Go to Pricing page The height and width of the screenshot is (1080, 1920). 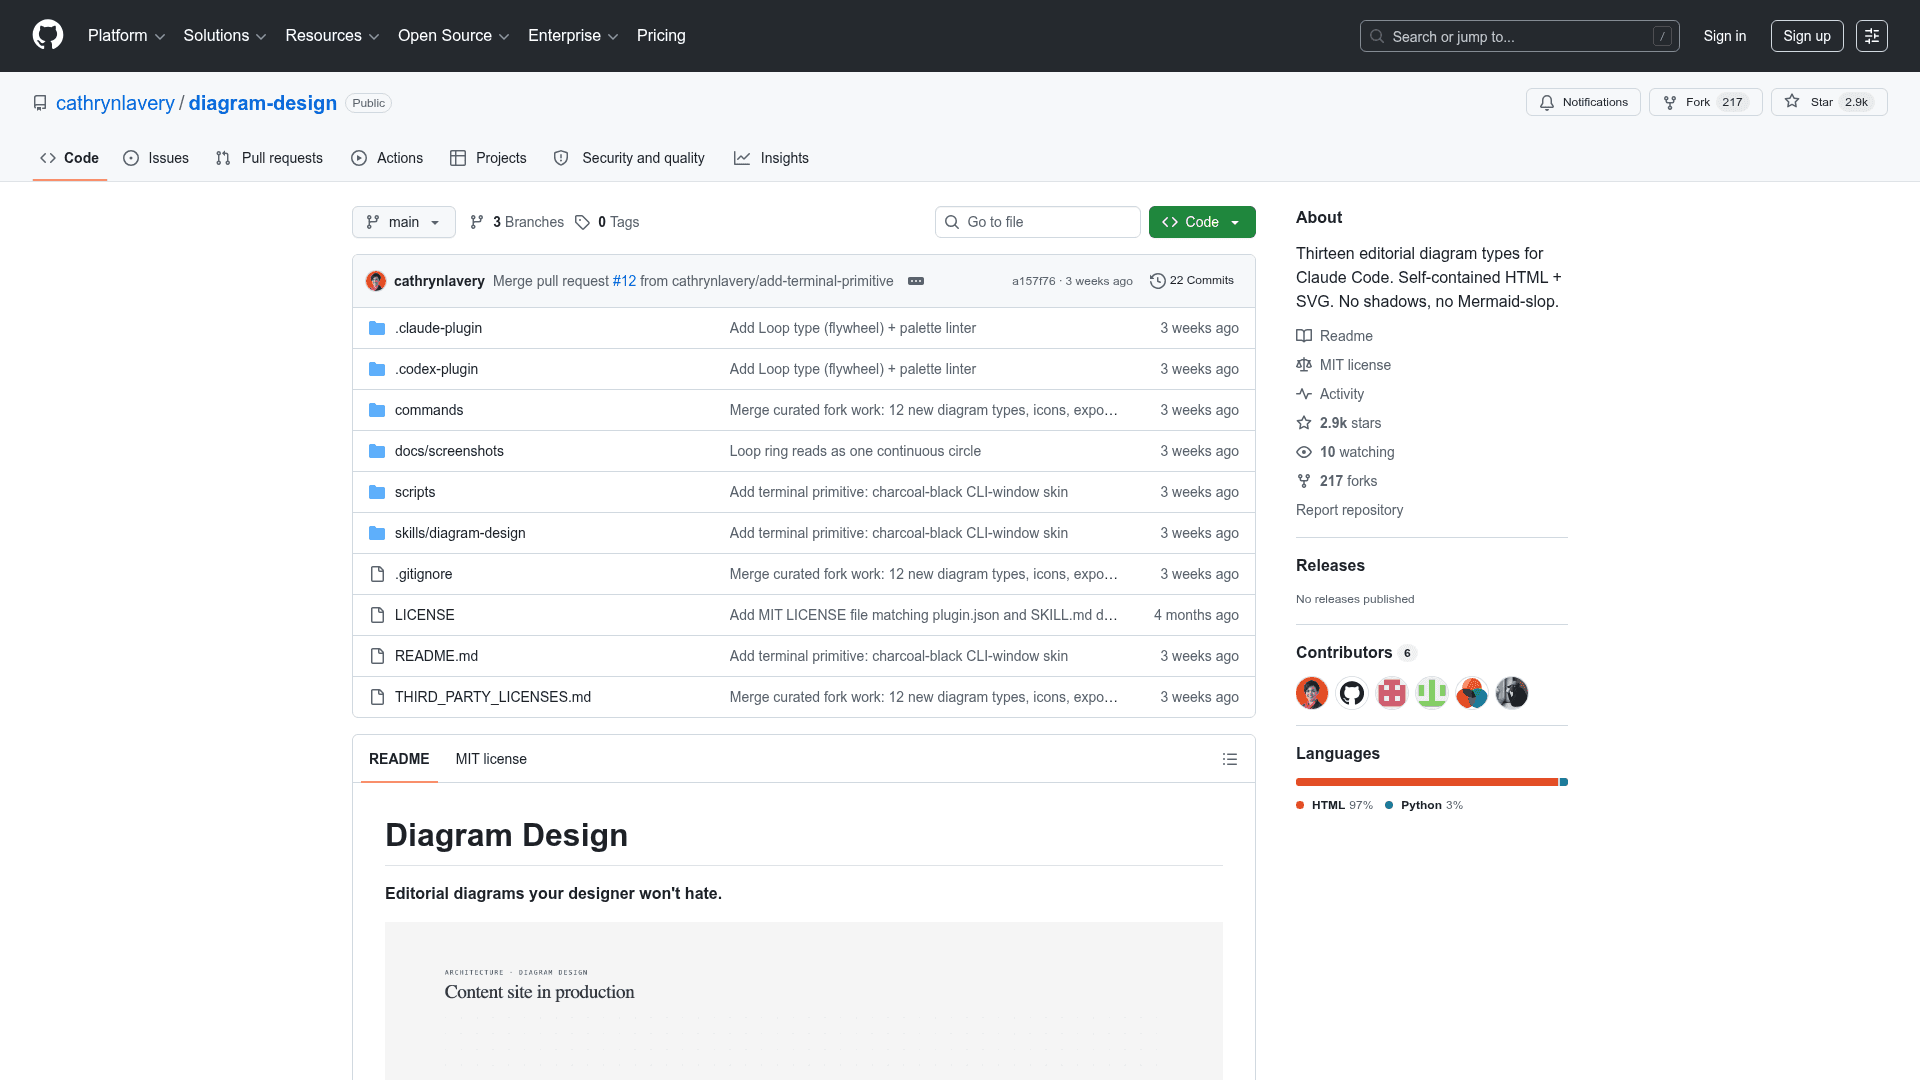(x=661, y=36)
